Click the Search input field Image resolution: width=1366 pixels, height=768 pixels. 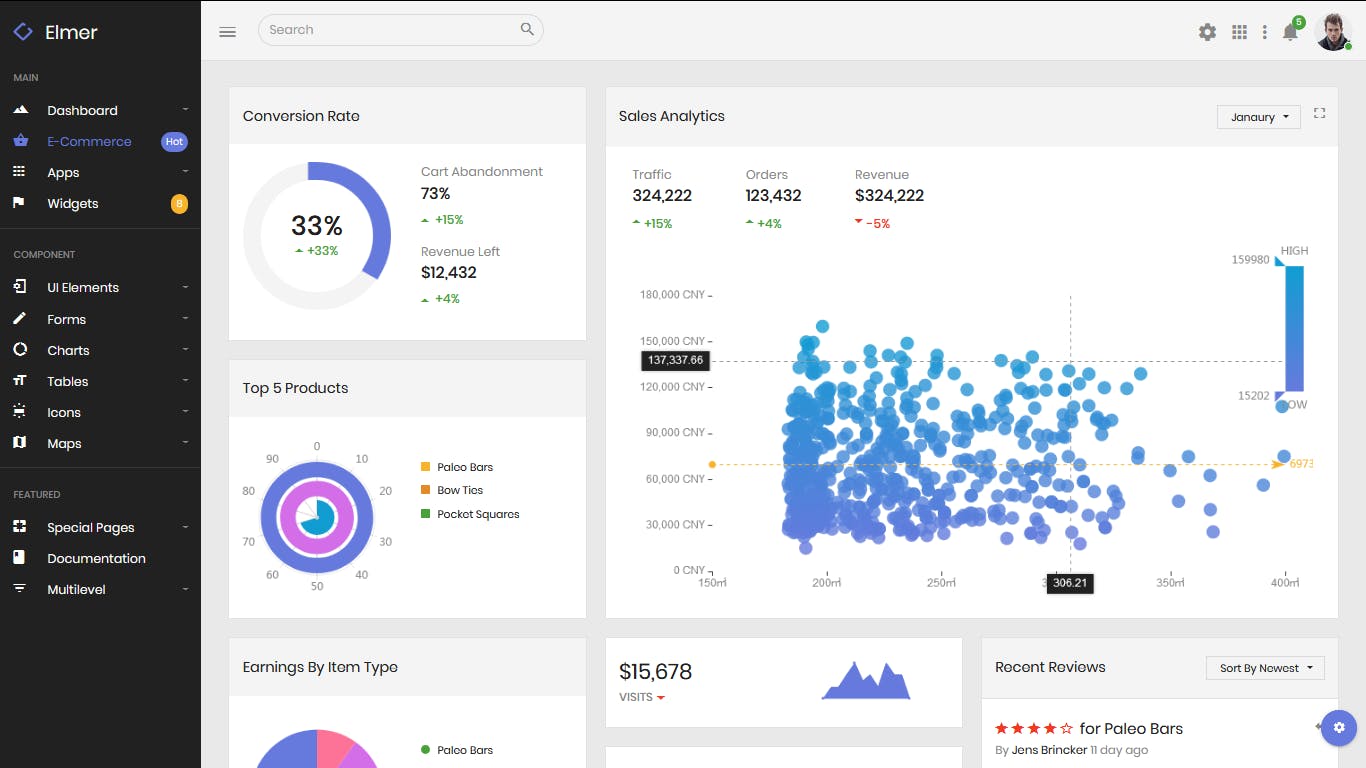400,29
